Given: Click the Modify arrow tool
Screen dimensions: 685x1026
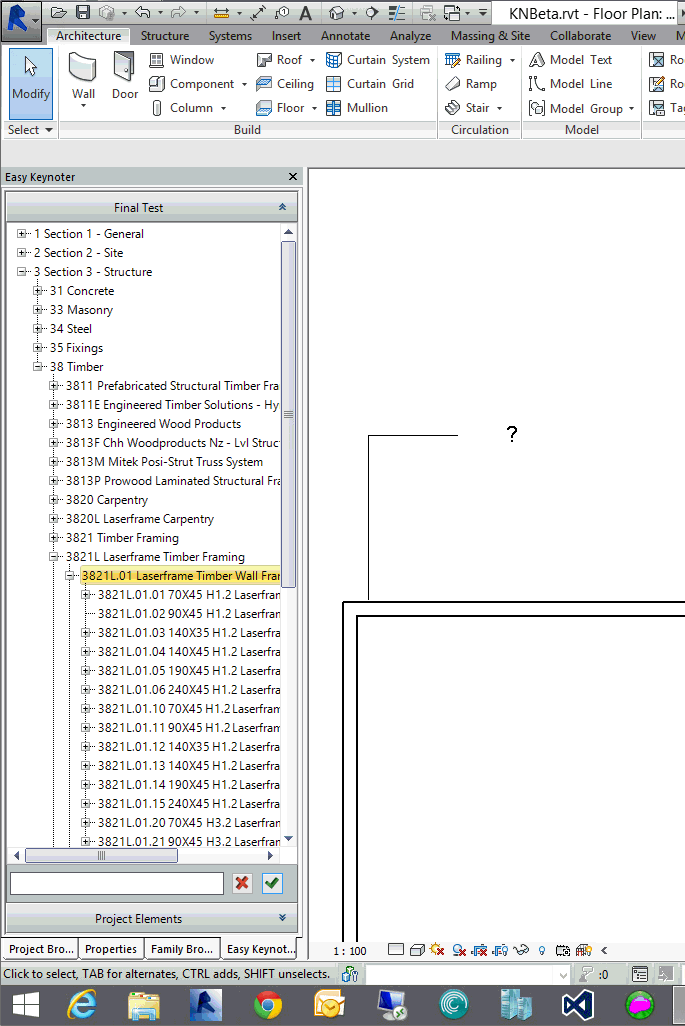Looking at the screenshot, I should click(31, 82).
